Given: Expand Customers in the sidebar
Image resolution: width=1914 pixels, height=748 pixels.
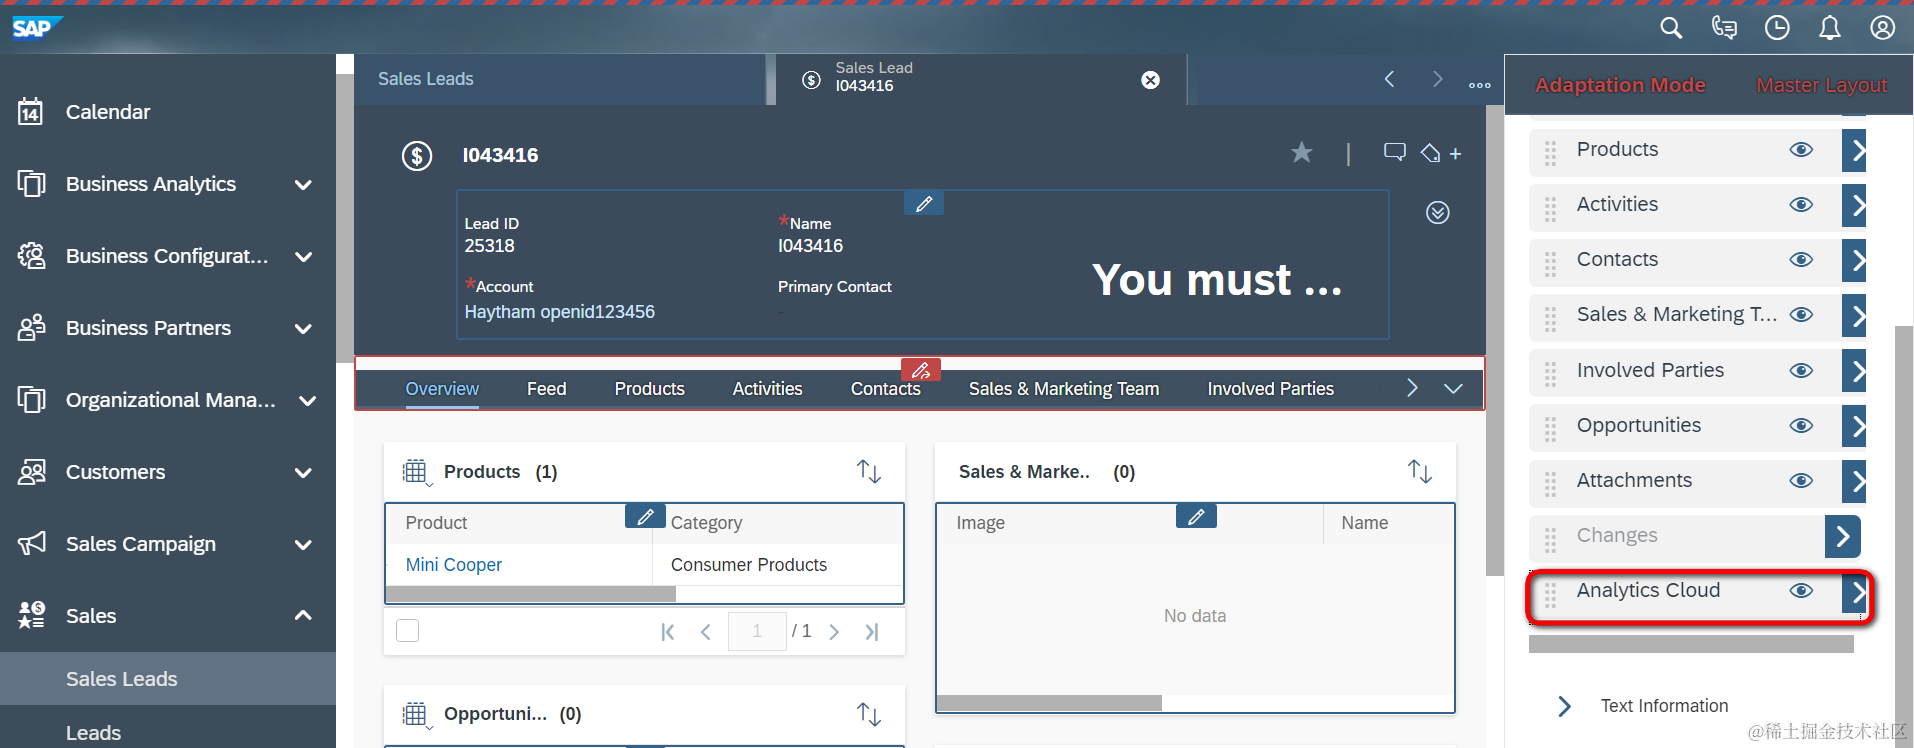Looking at the screenshot, I should 303,473.
